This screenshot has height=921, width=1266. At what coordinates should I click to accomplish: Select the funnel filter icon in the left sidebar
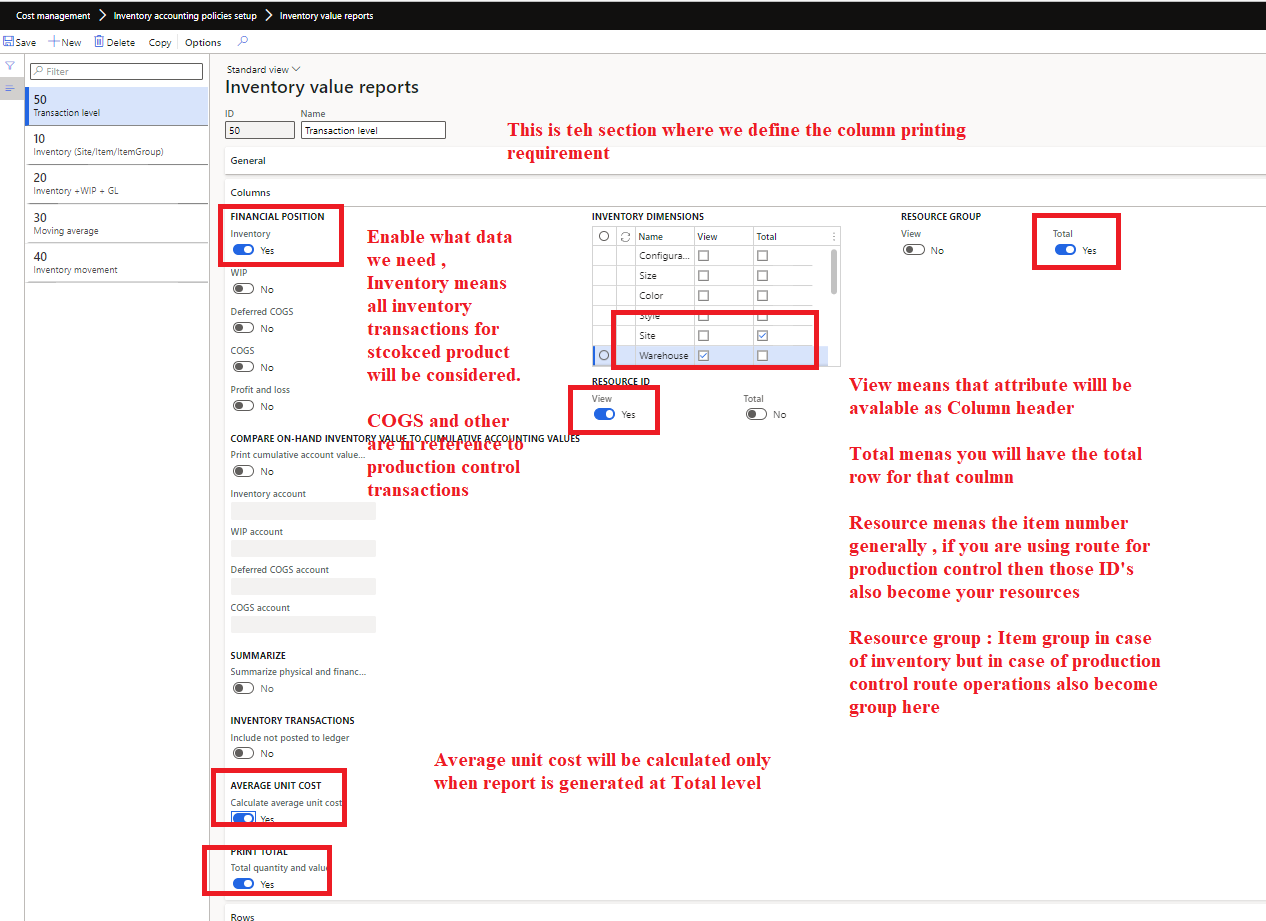point(11,65)
